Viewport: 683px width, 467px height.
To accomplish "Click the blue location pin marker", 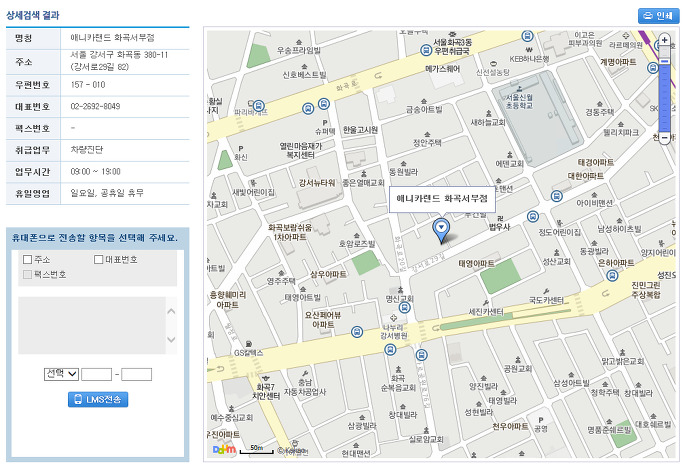I will [x=441, y=230].
